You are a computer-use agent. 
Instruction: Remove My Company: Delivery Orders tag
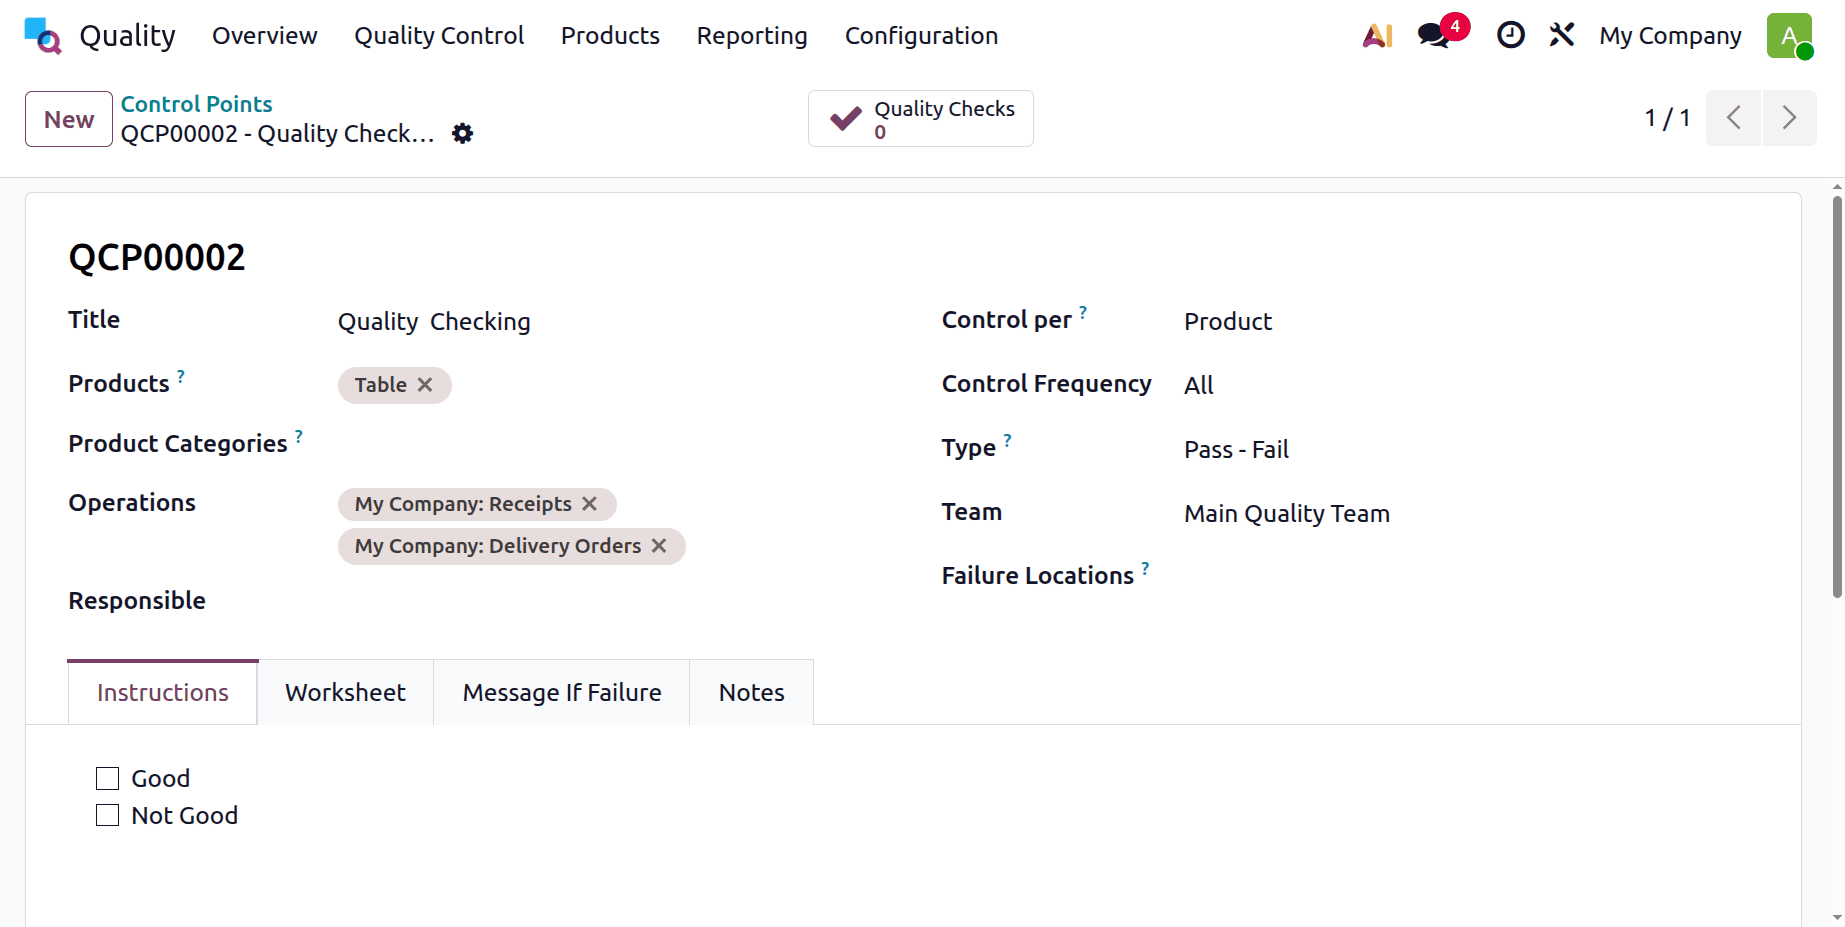click(x=659, y=546)
